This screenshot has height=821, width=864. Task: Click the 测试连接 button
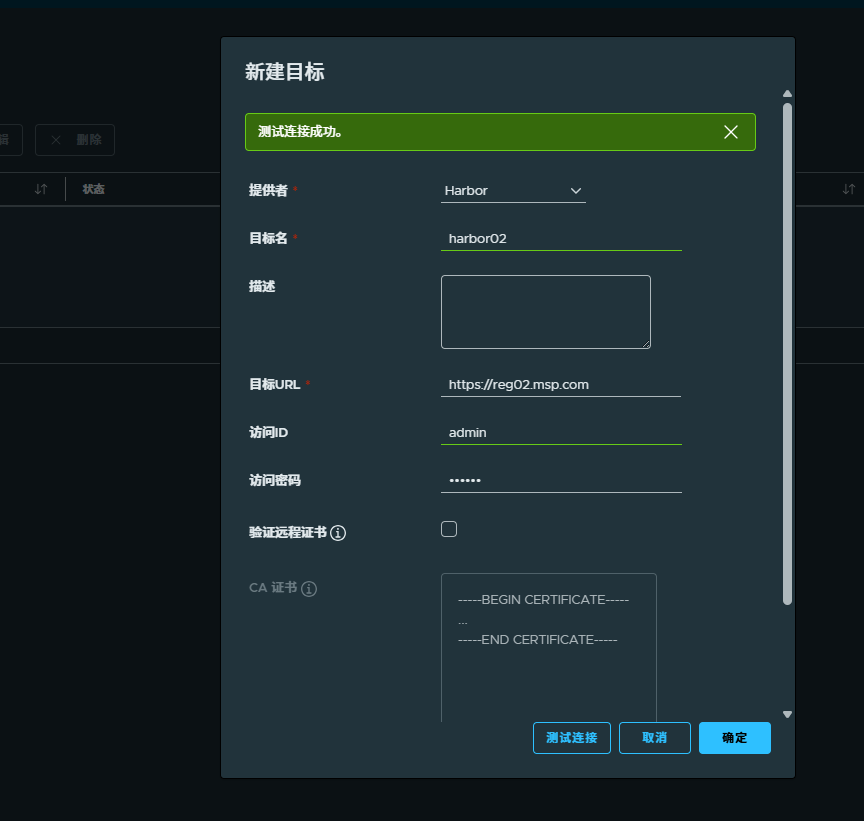pos(571,738)
